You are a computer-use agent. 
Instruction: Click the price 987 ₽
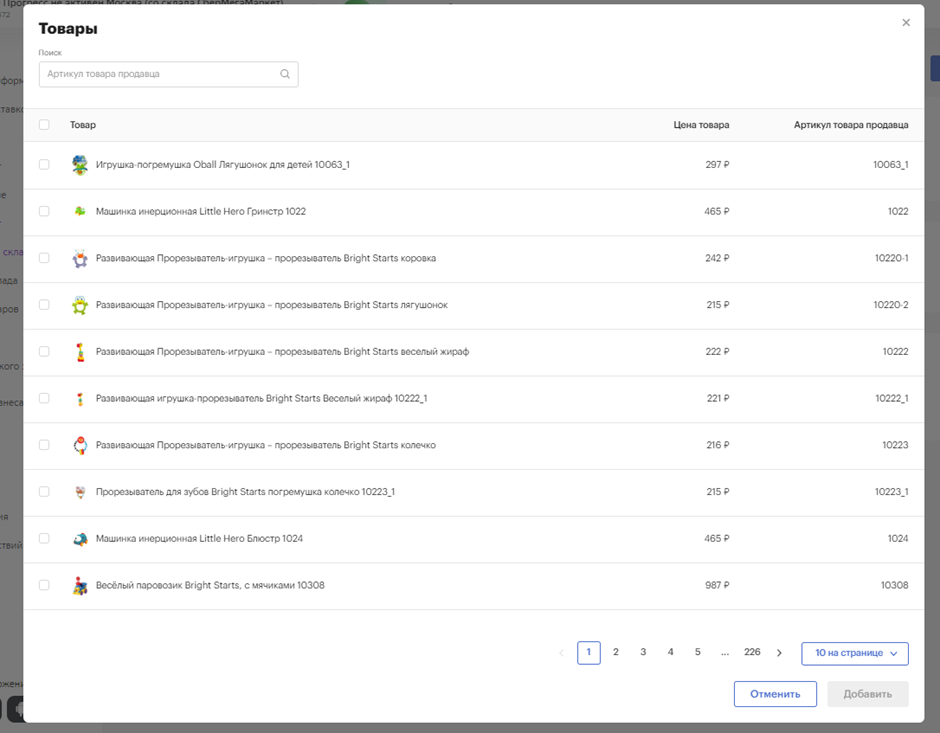tap(717, 585)
